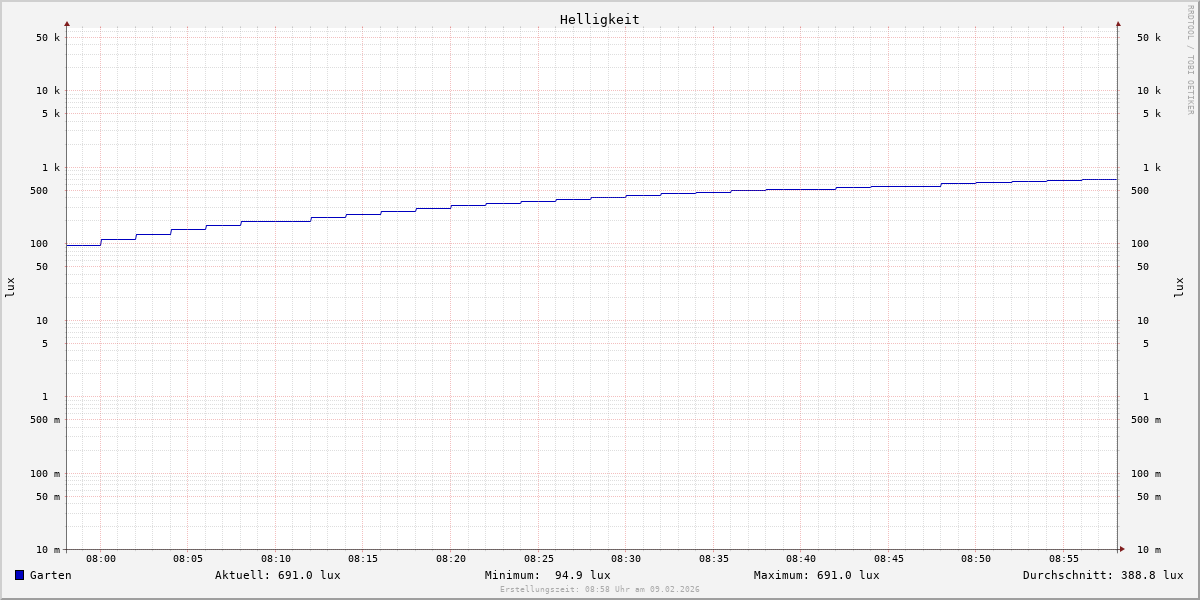This screenshot has height=600, width=1200.
Task: Click the right-side 10 m axis label
Action: click(1148, 550)
